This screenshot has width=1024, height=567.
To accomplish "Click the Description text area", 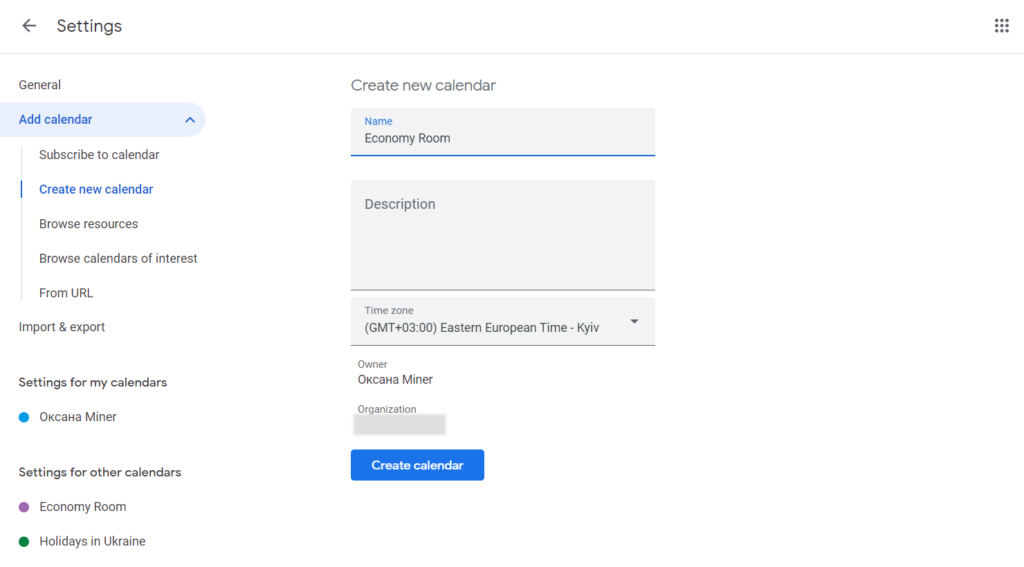I will click(503, 235).
